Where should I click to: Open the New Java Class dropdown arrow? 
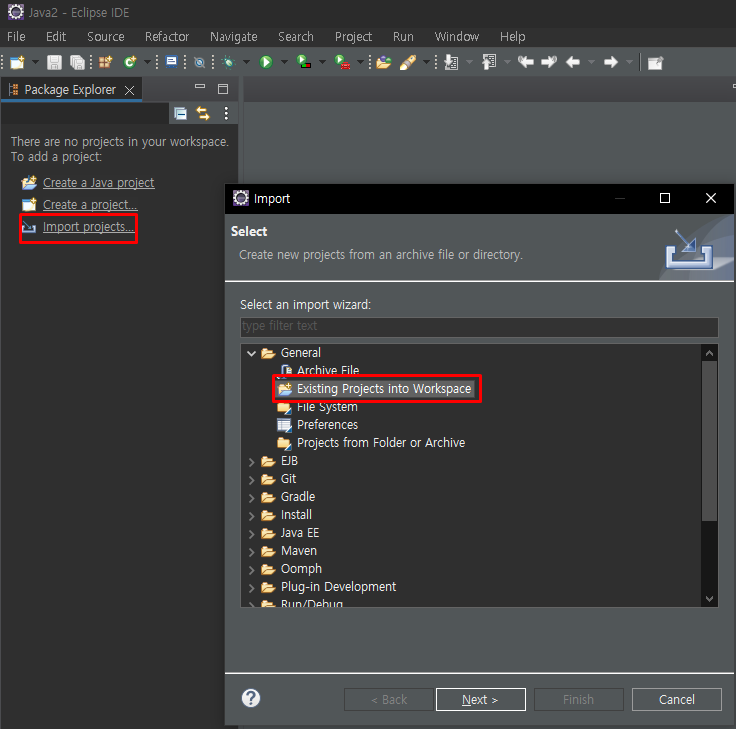pyautogui.click(x=147, y=62)
